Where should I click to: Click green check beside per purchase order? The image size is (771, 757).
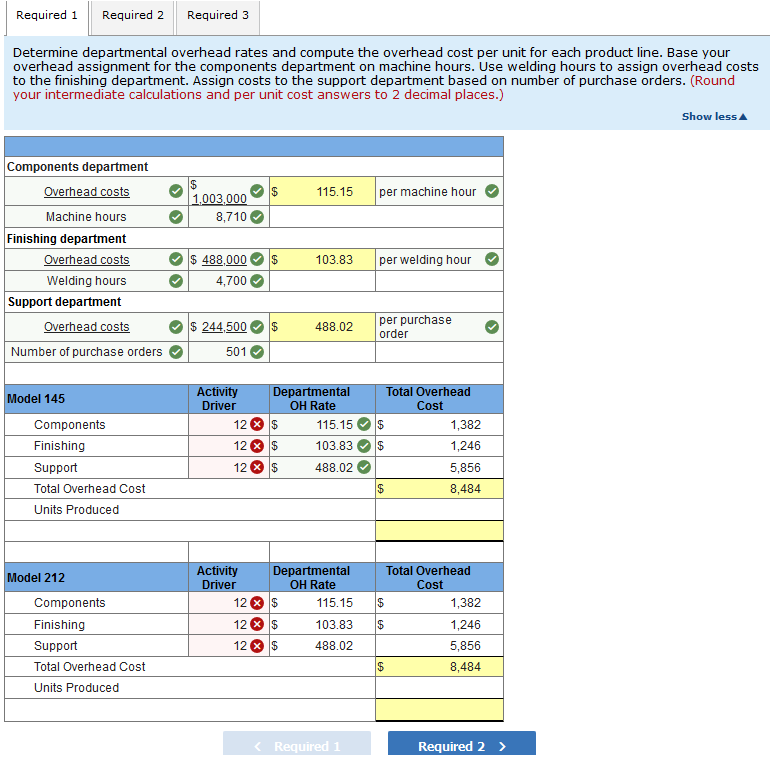pos(492,327)
